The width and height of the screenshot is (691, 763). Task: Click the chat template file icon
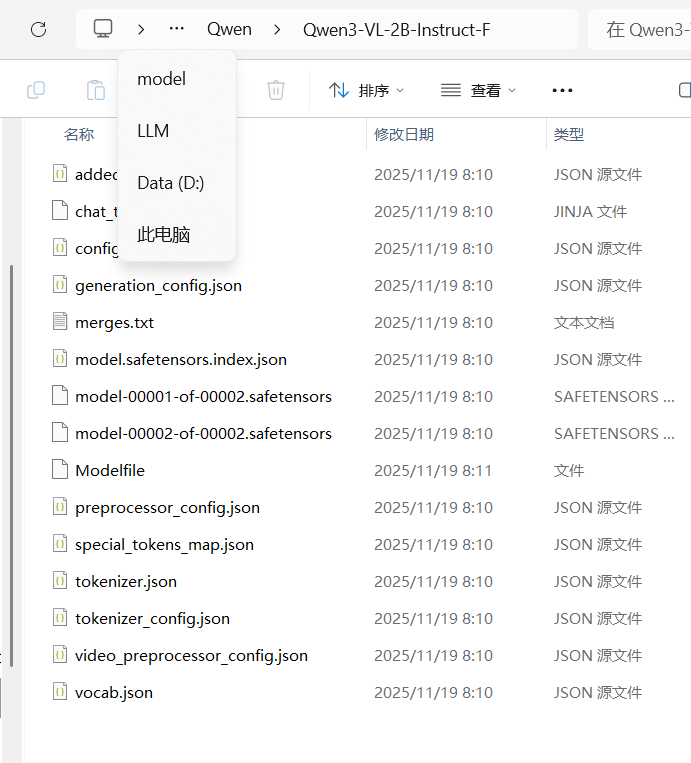click(x=60, y=210)
